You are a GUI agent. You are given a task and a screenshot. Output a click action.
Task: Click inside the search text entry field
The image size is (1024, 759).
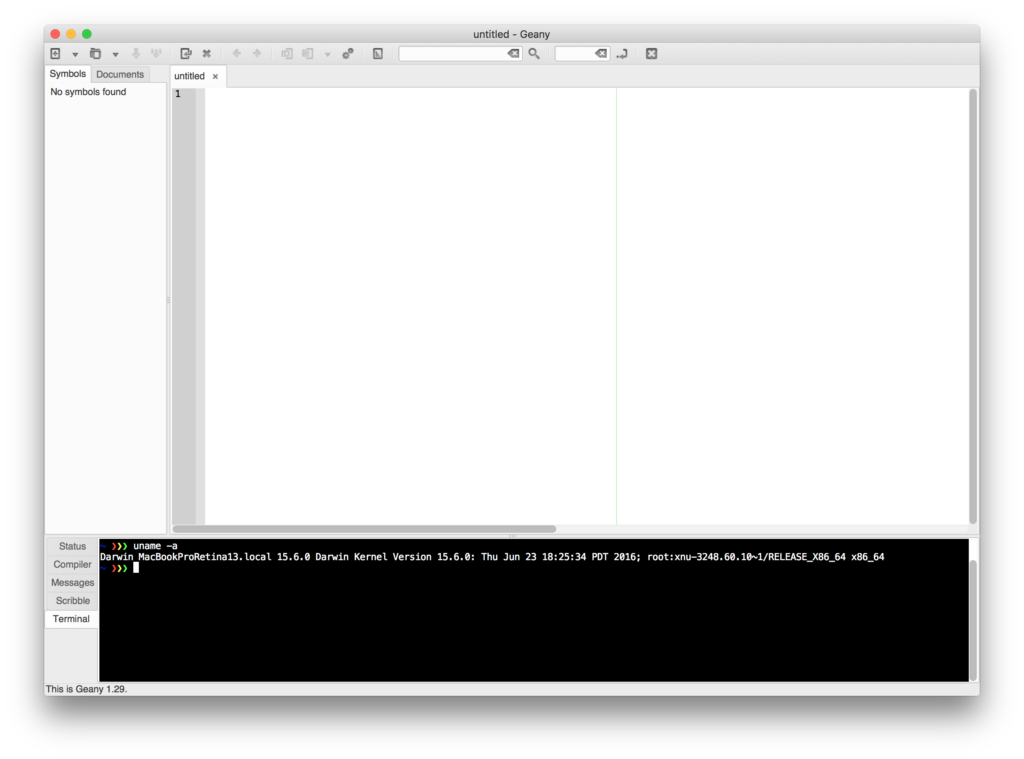pyautogui.click(x=455, y=53)
